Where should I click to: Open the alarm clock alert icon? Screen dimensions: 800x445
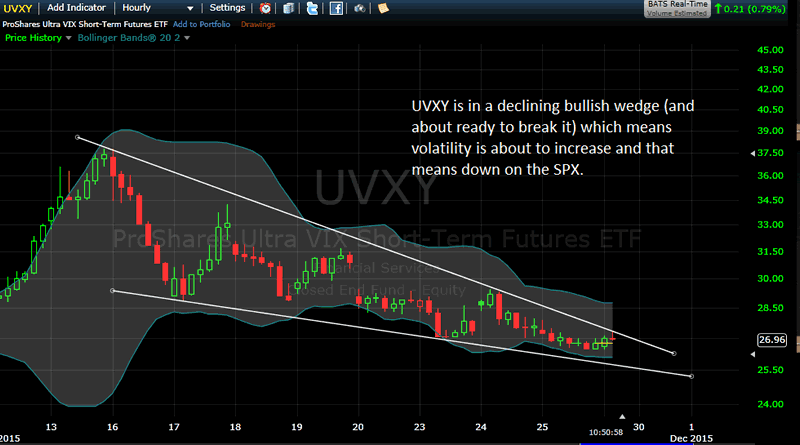pos(265,8)
